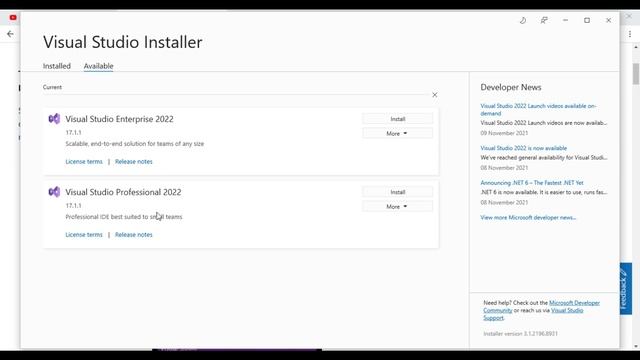Screen dimensions: 640x360
Task: Toggle the dark theme moon icon
Action: pyautogui.click(x=523, y=20)
